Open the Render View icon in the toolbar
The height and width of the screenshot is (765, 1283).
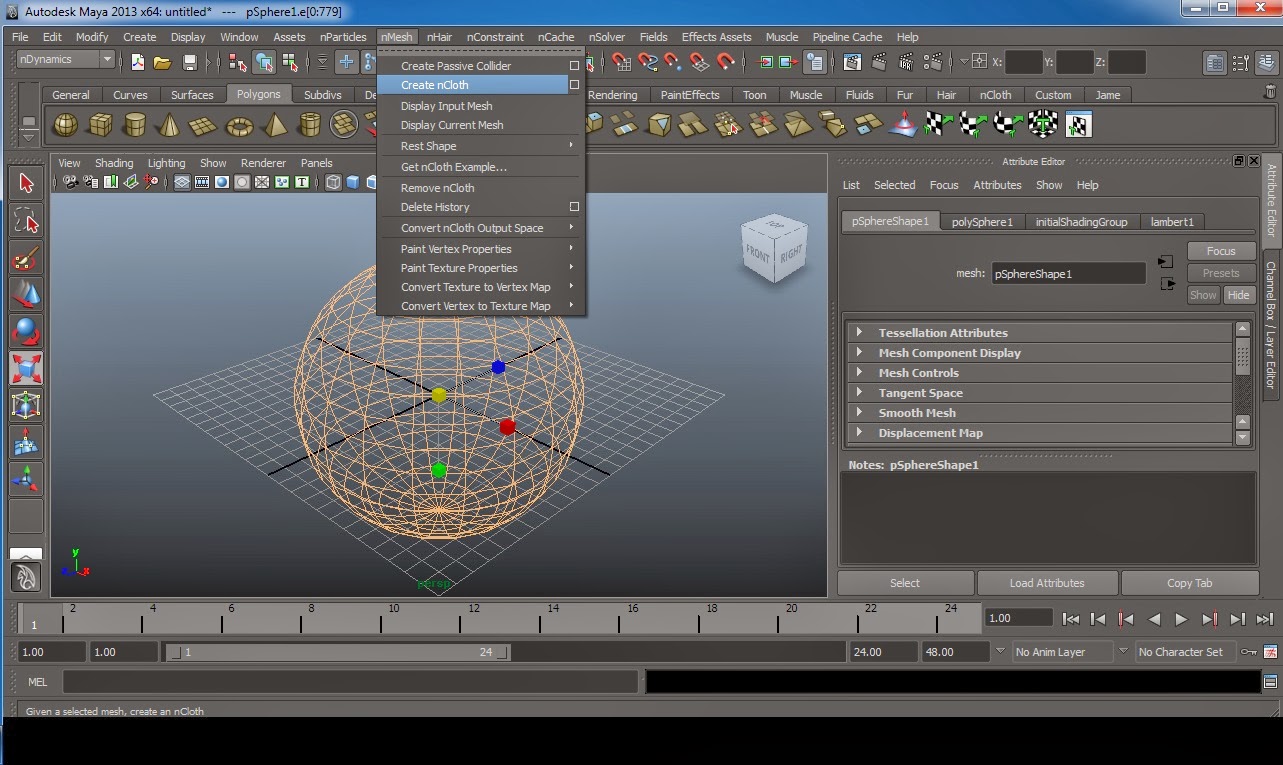click(852, 62)
